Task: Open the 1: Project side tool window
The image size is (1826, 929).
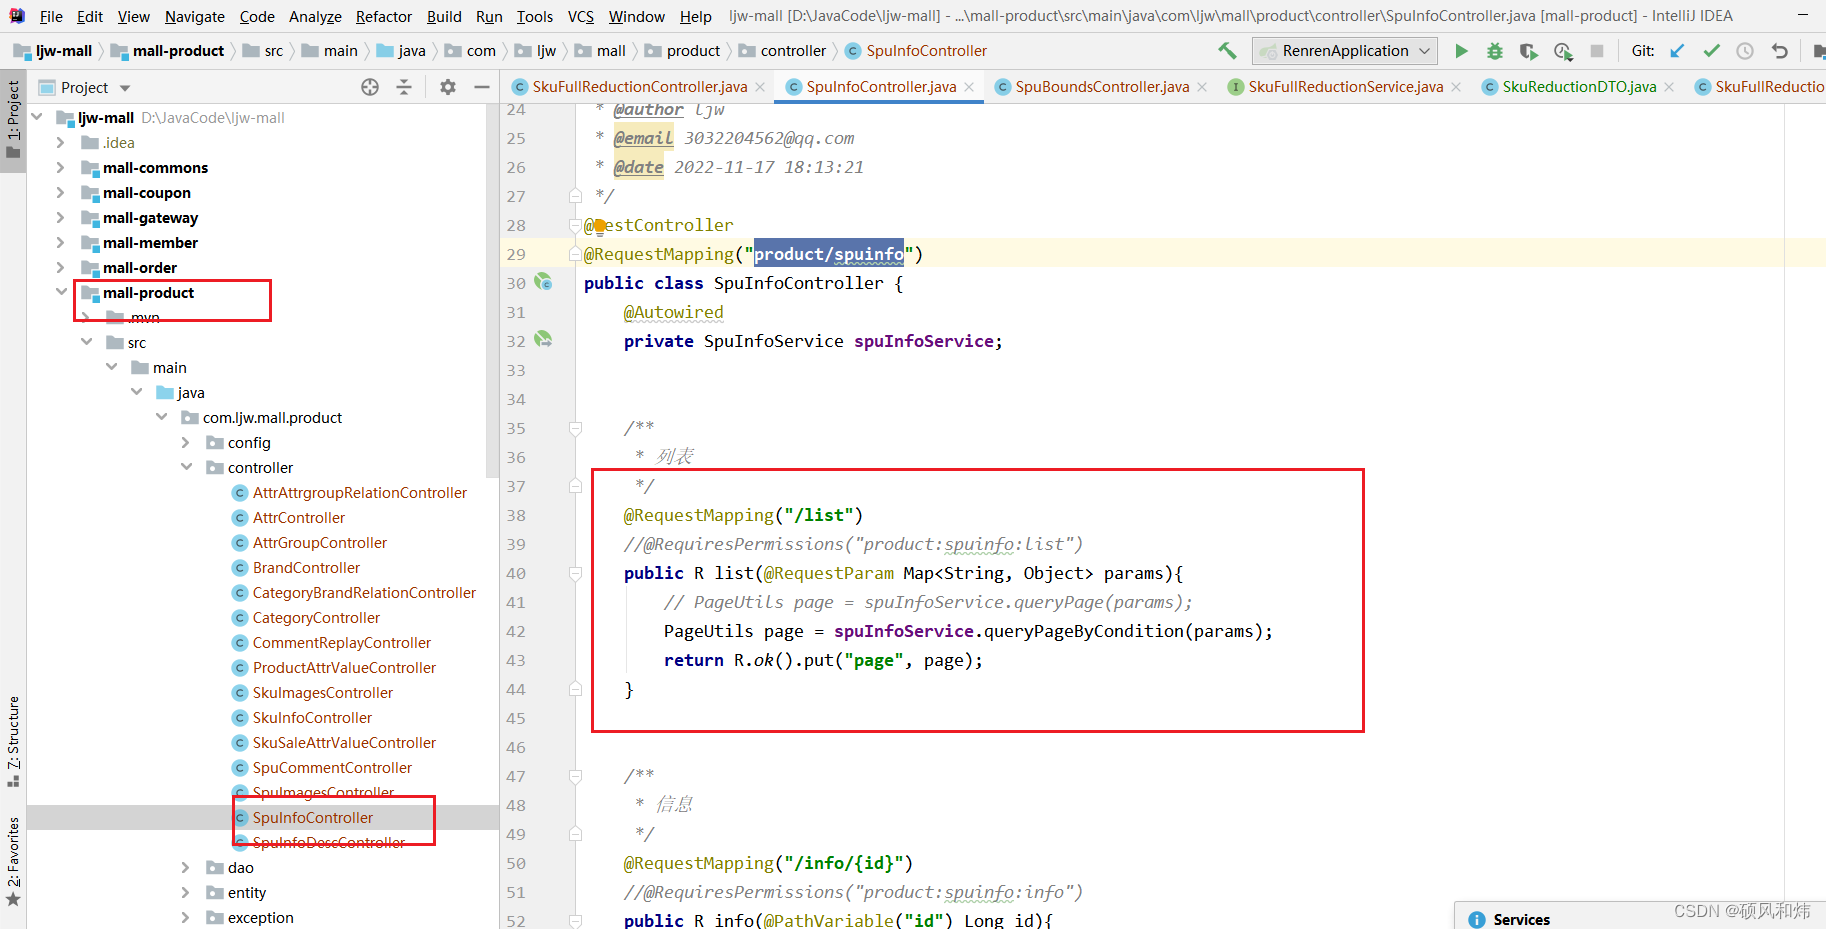Action: tap(13, 120)
